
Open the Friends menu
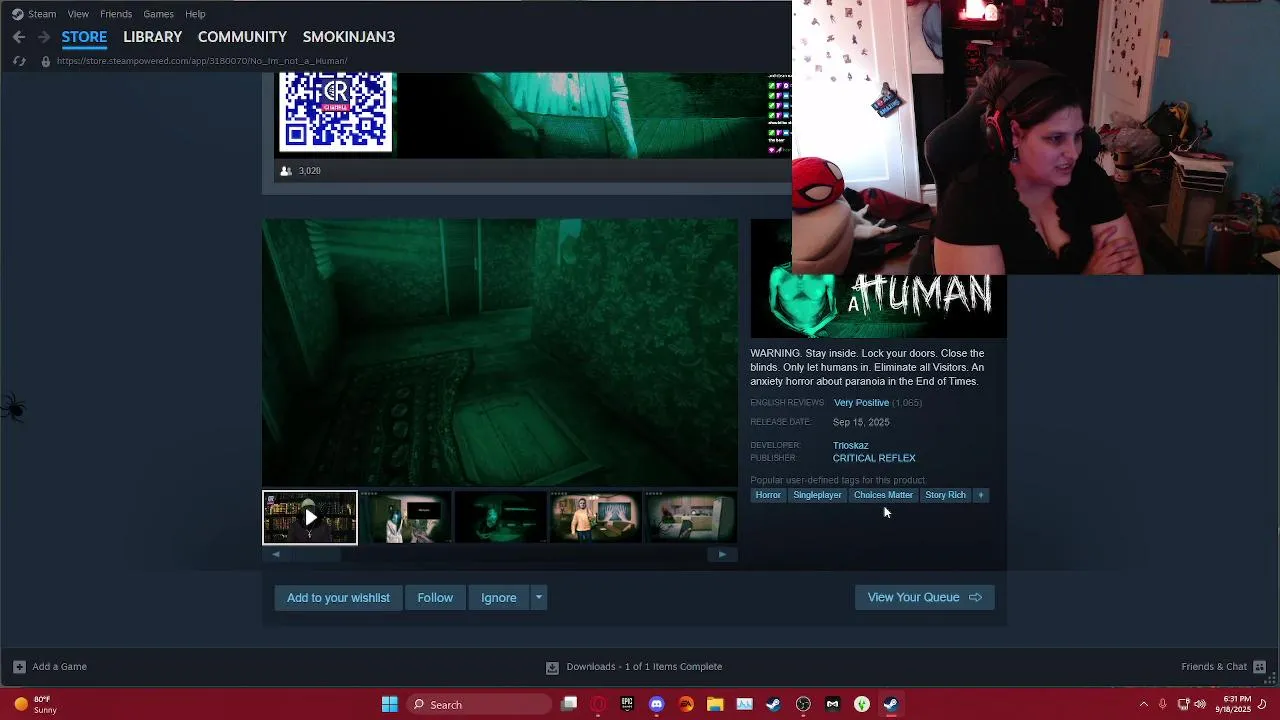116,14
